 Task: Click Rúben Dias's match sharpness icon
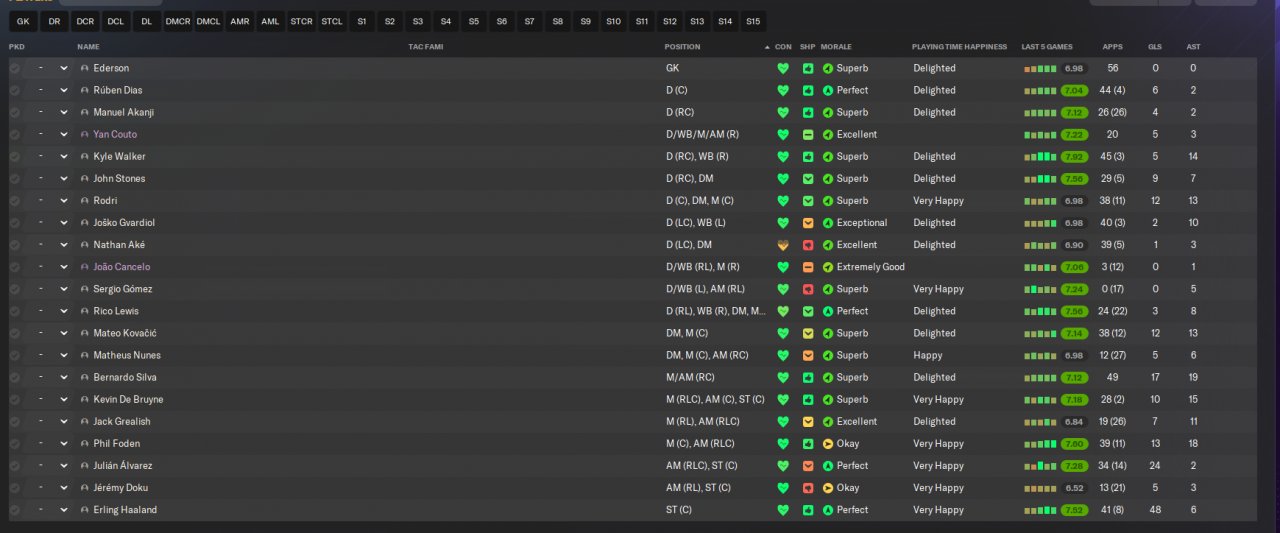(808, 90)
